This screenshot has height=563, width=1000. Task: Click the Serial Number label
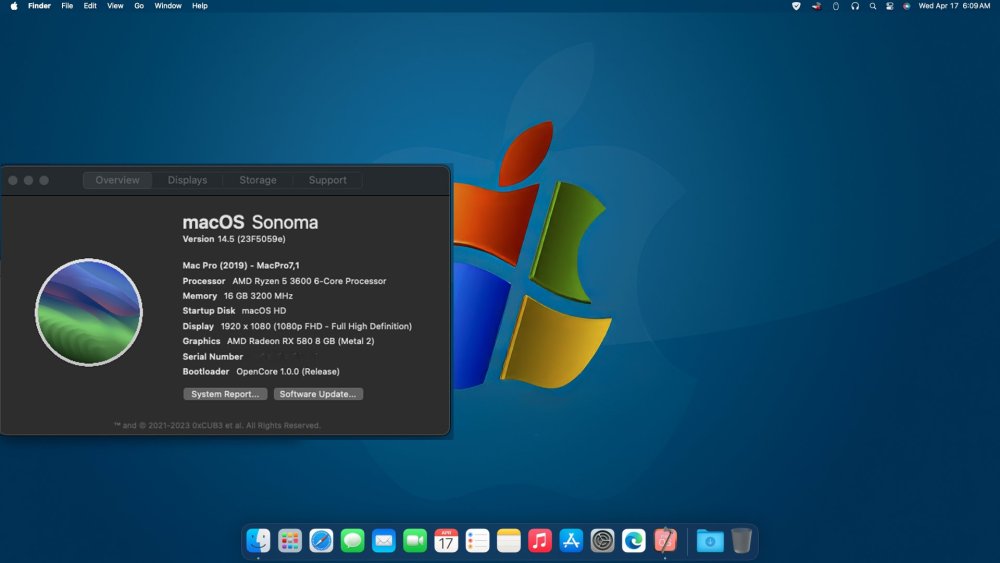(x=212, y=356)
